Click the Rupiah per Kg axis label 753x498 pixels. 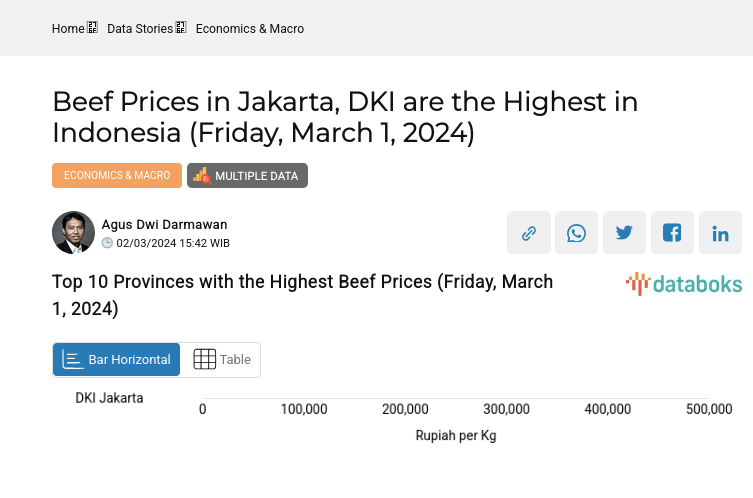456,436
